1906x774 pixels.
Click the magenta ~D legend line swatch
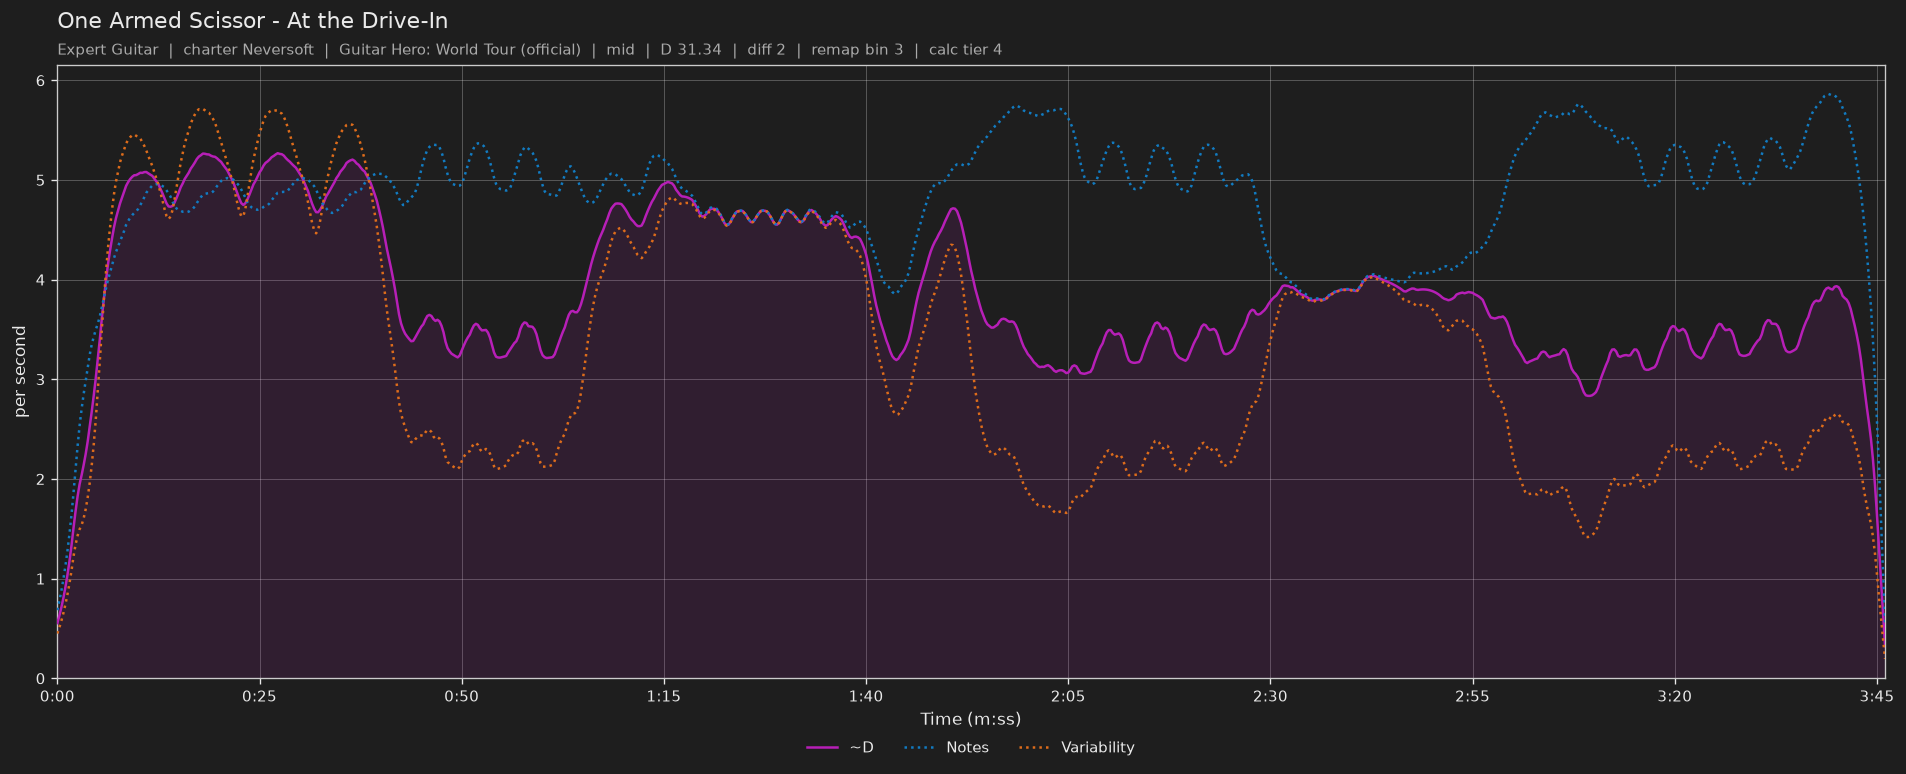point(823,748)
